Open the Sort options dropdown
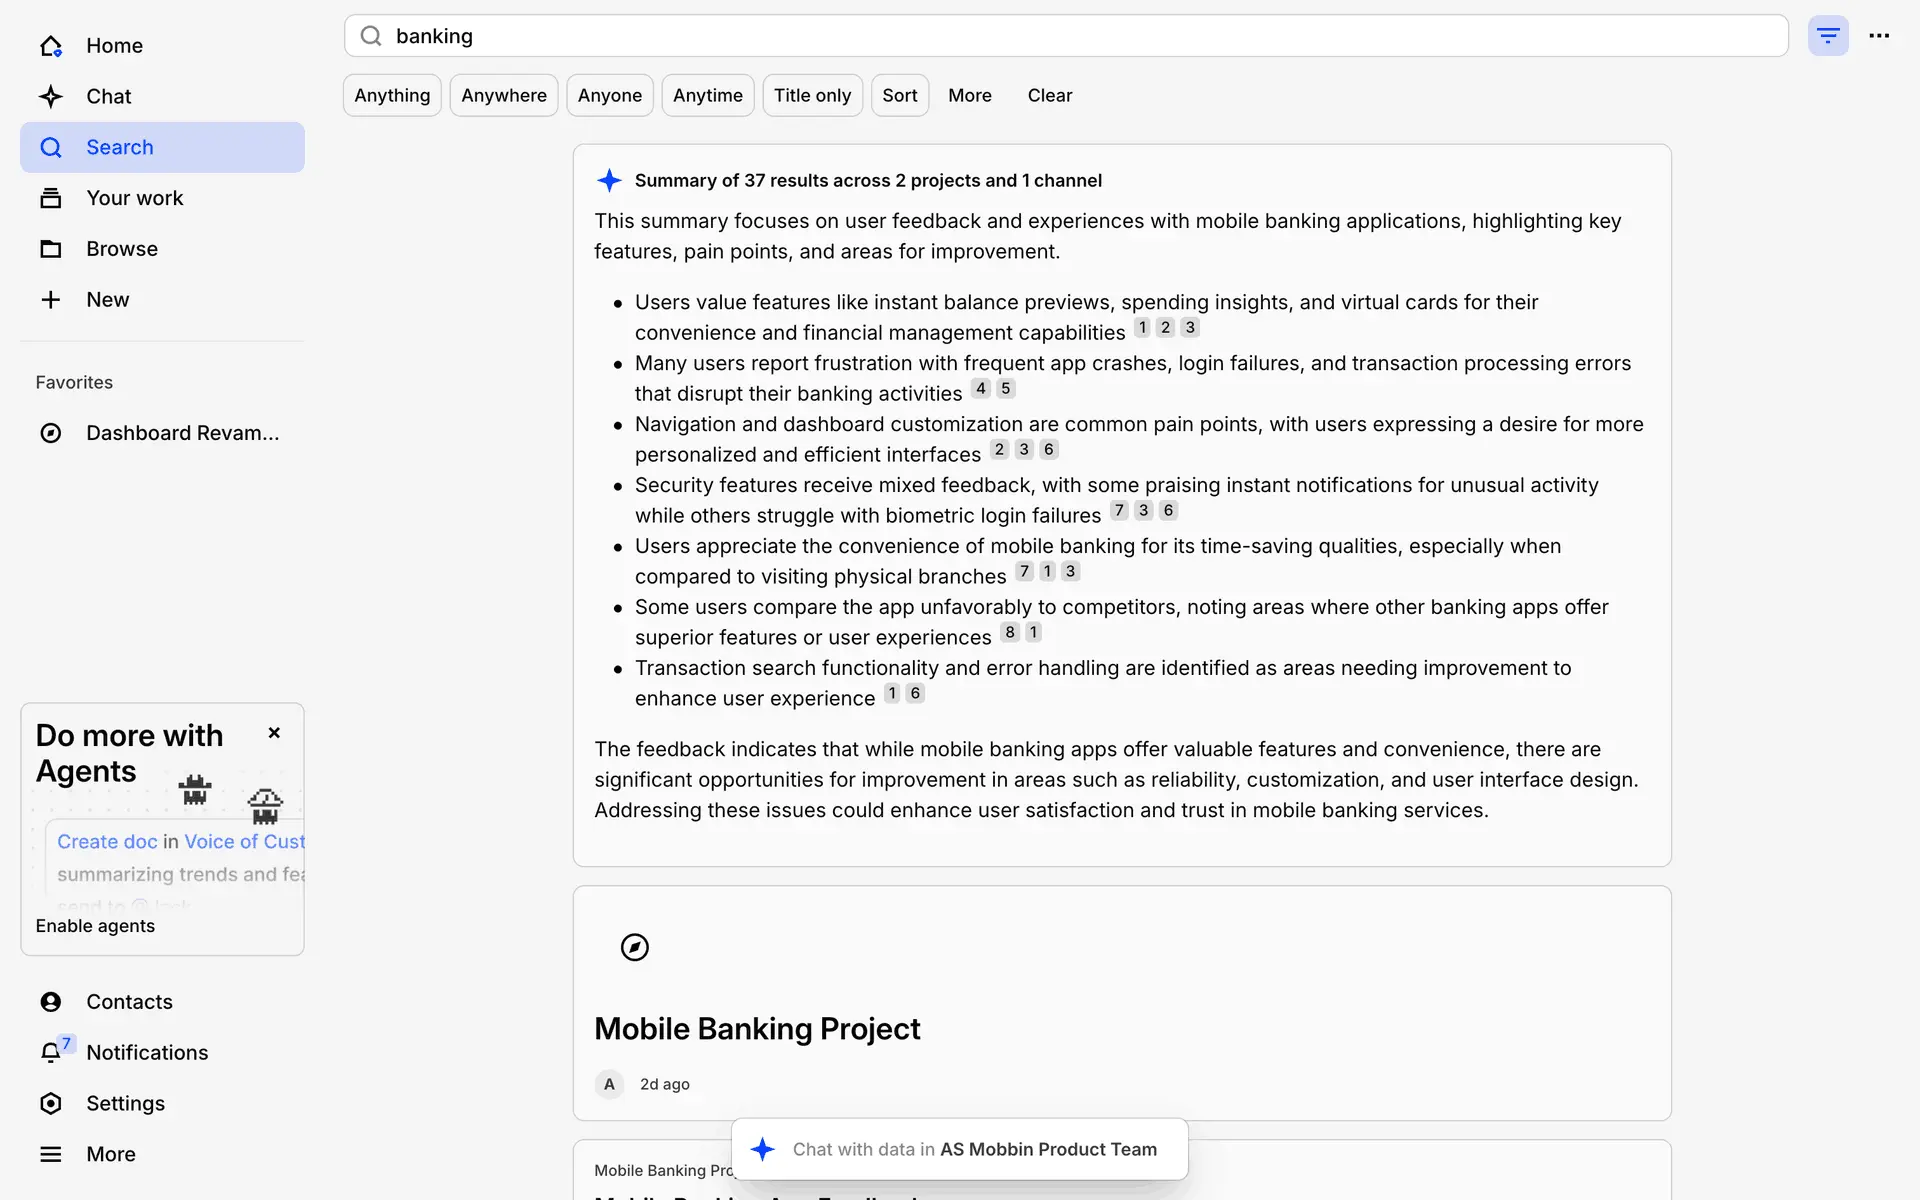This screenshot has height=1200, width=1920. [x=899, y=96]
